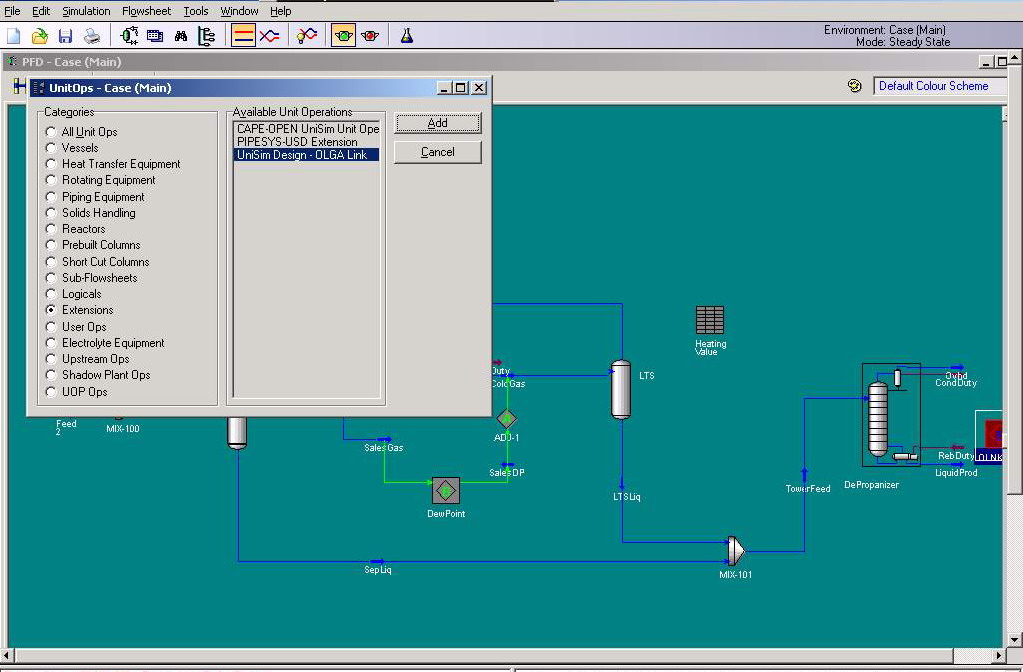The image size is (1023, 672).
Task: Open the Flowsheet menu
Action: coord(147,11)
